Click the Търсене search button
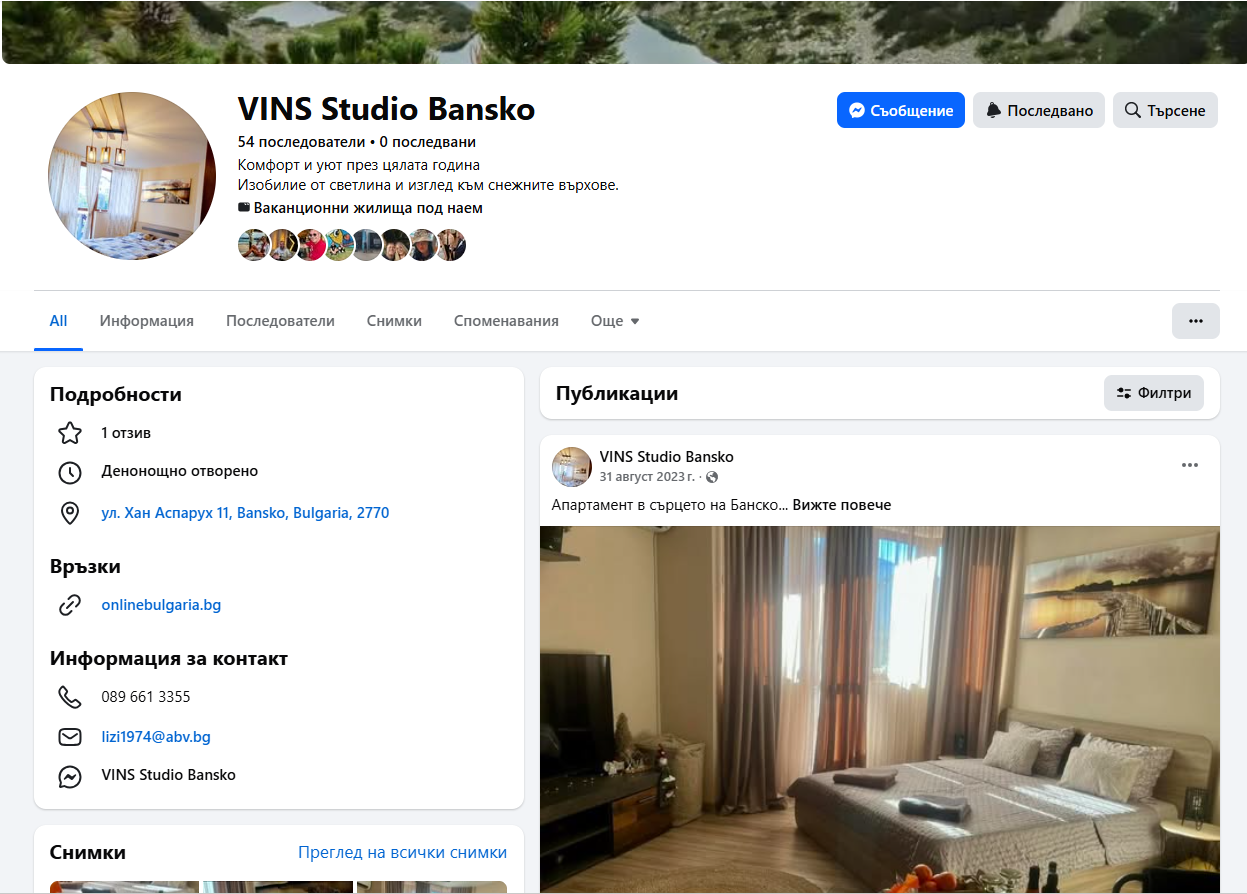This screenshot has height=894, width=1247. 1165,110
